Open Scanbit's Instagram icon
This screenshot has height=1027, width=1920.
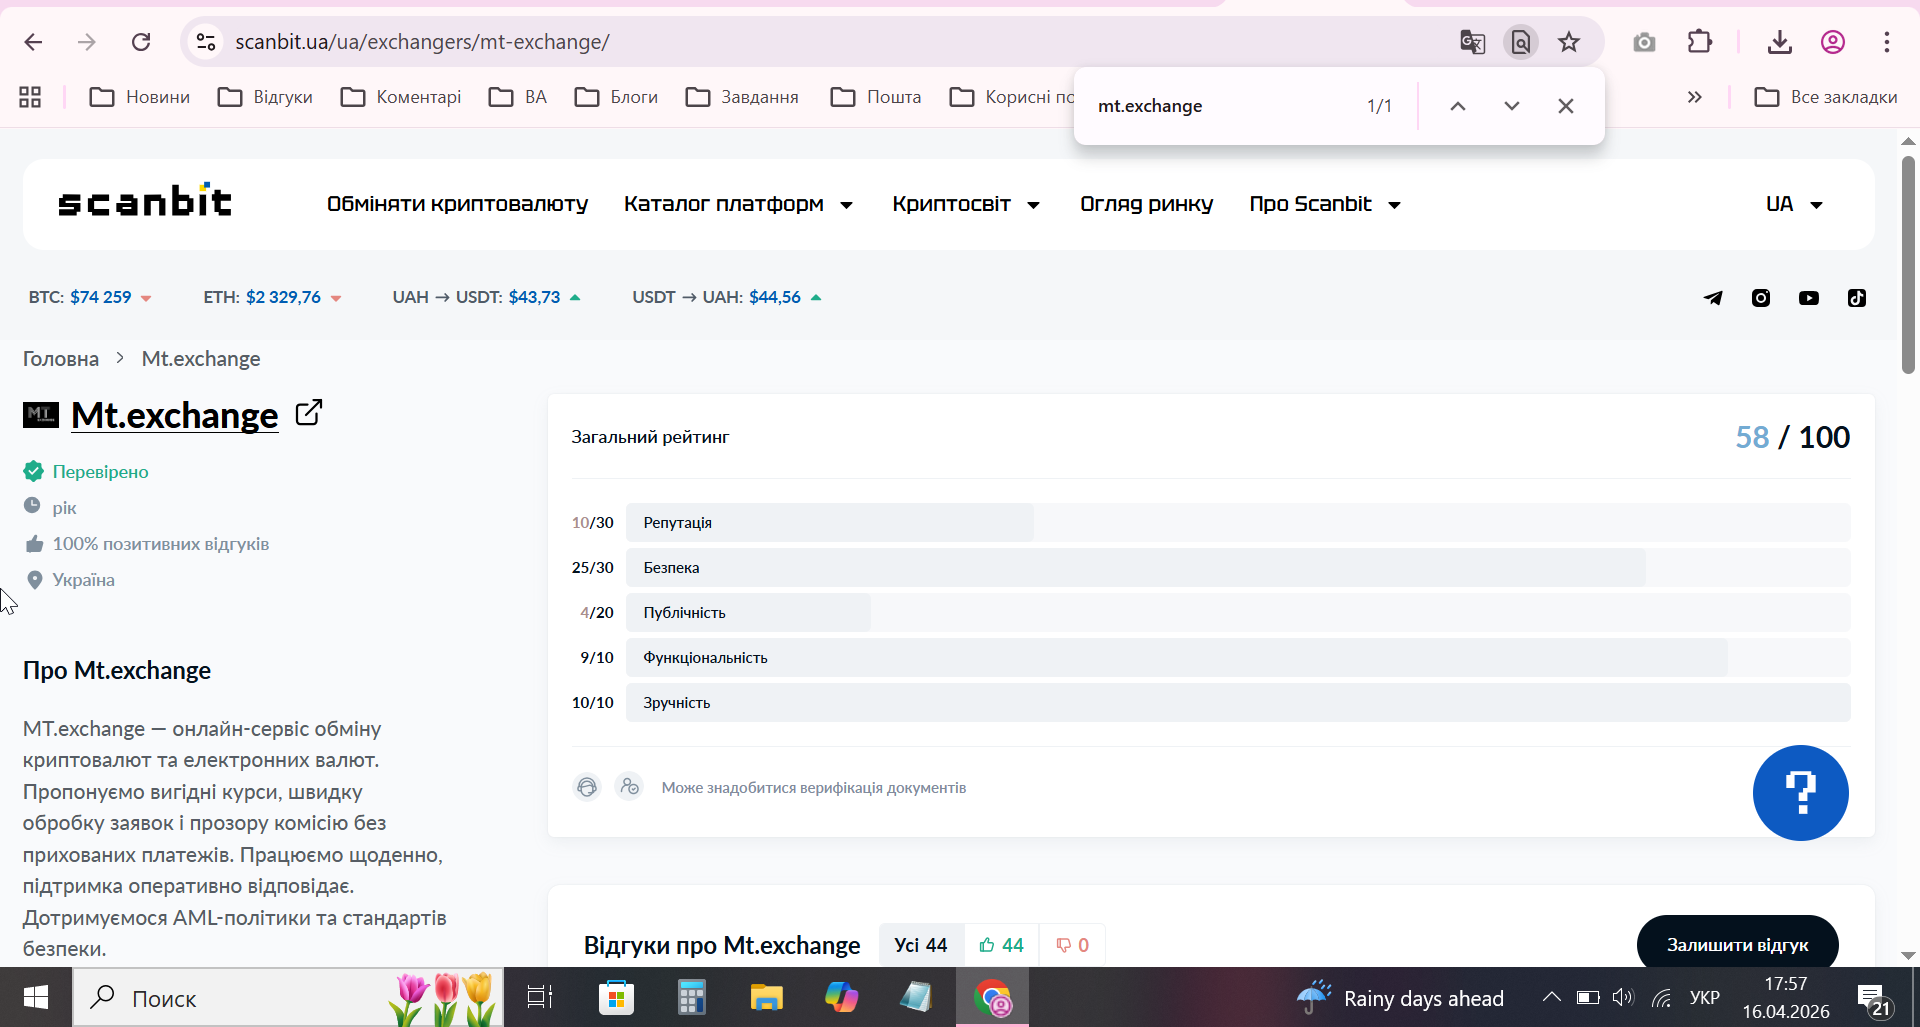[x=1761, y=298]
